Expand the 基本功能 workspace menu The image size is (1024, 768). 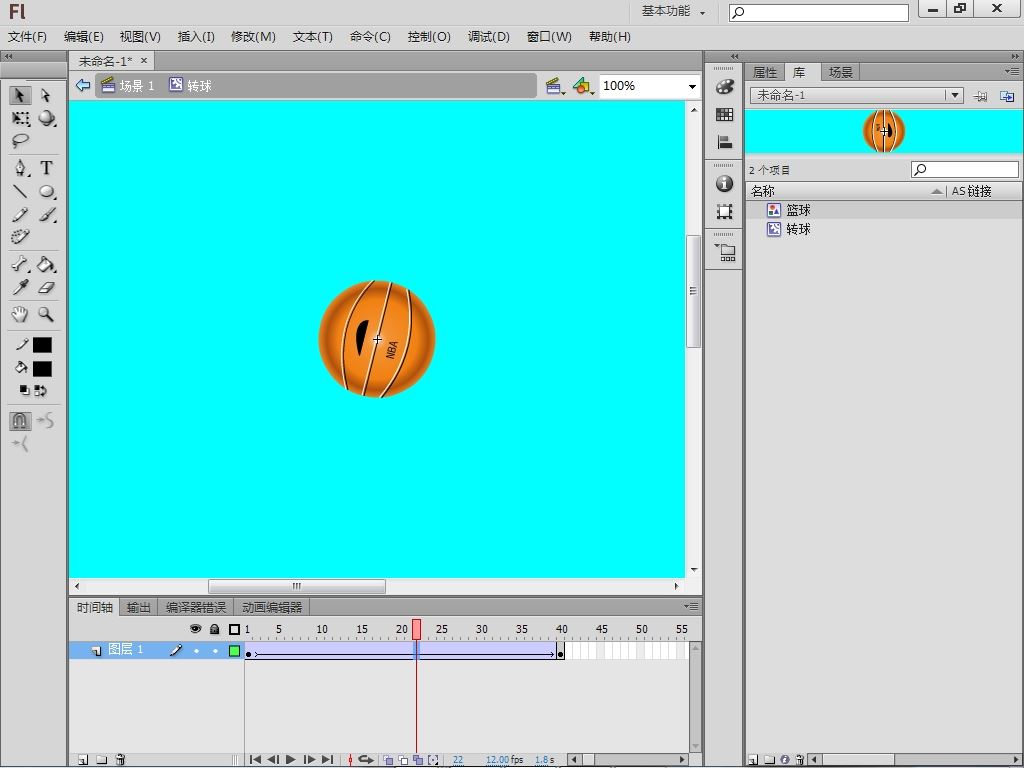[x=673, y=11]
